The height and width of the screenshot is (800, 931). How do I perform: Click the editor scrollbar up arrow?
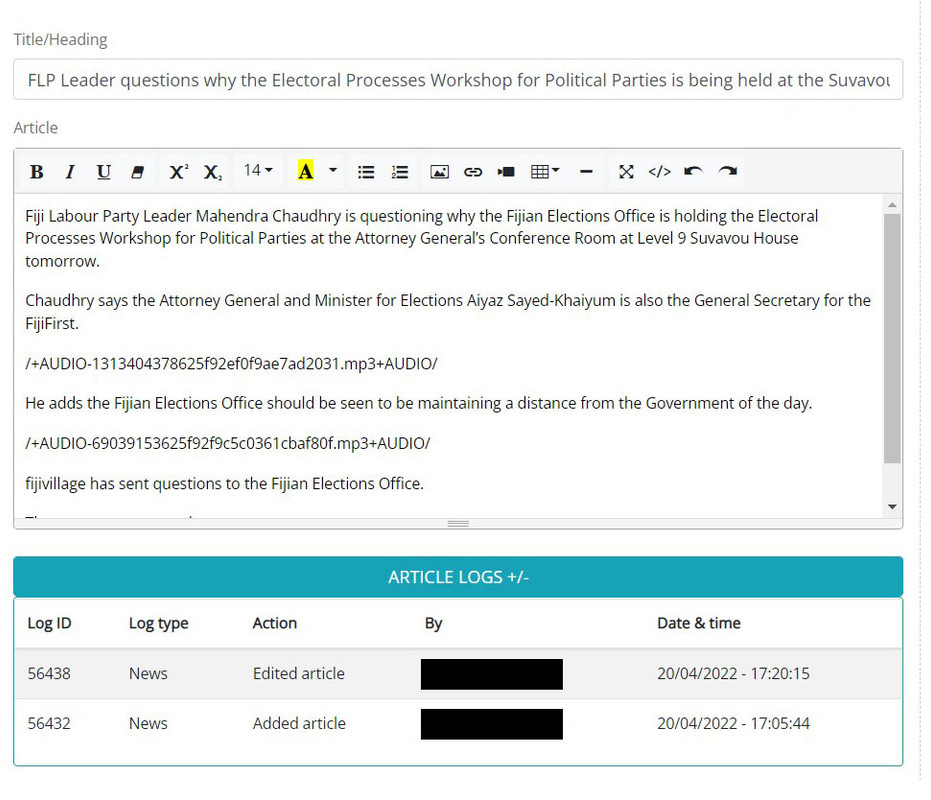(892, 205)
